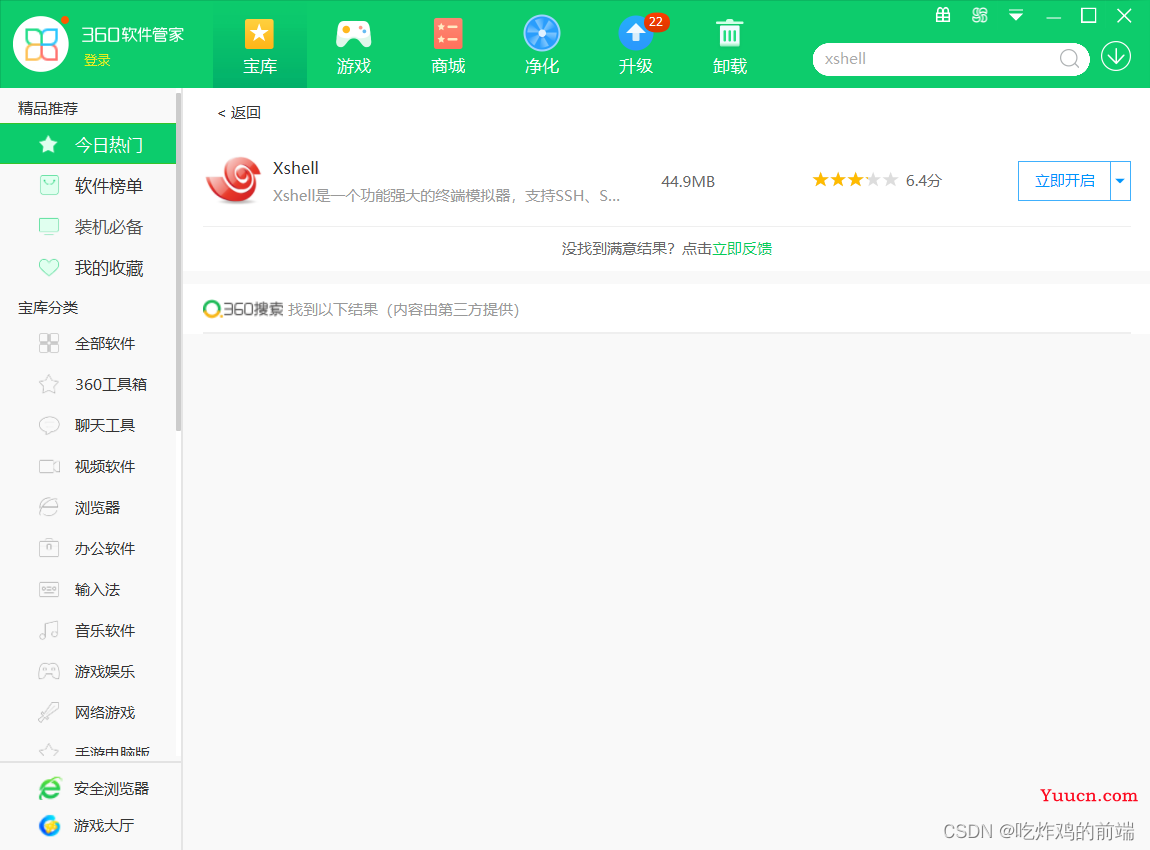Click the upgrade badge showing 22
Image resolution: width=1150 pixels, height=850 pixels.
(656, 22)
